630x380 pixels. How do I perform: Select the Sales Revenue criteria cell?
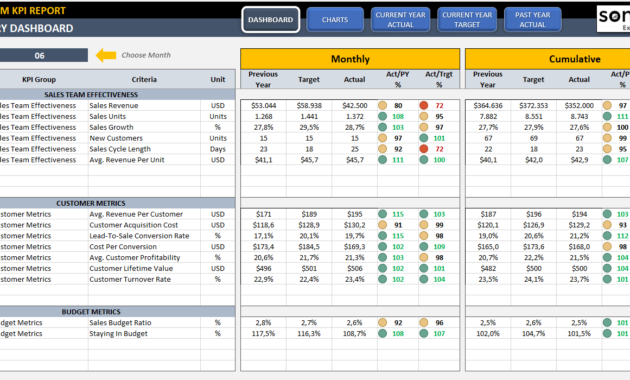point(144,106)
